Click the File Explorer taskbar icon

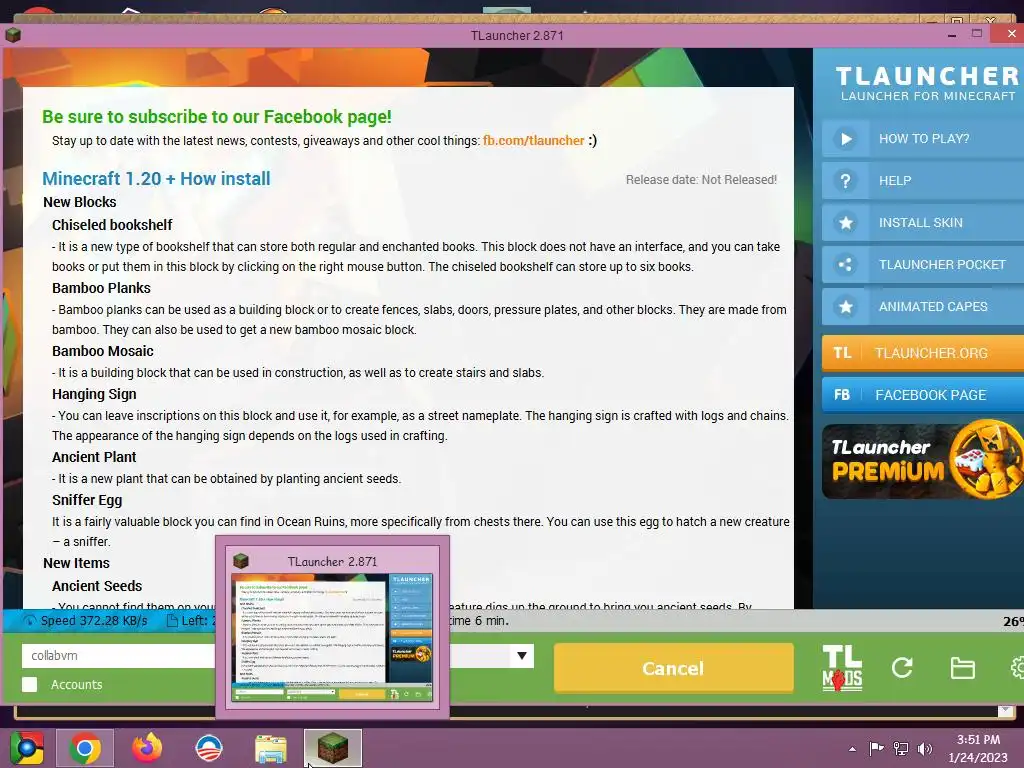click(270, 748)
